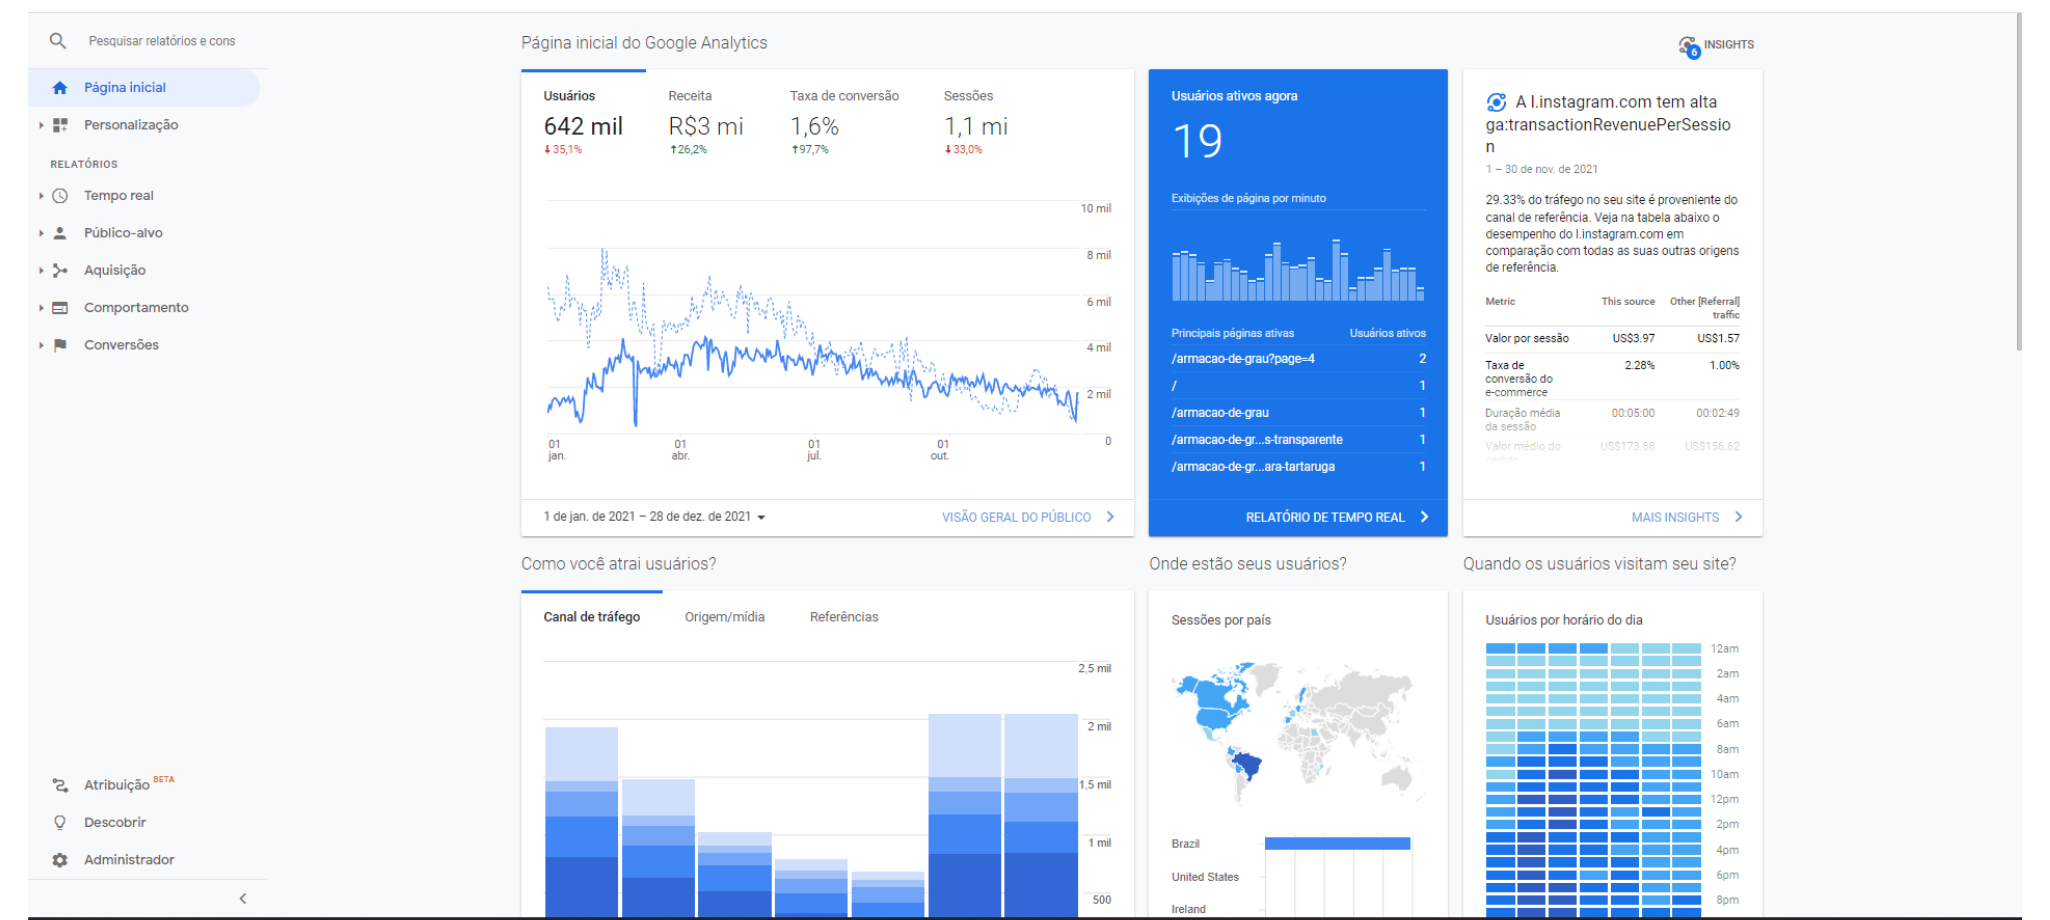Click the 642 mil users value
2050x920 pixels.
coord(583,127)
